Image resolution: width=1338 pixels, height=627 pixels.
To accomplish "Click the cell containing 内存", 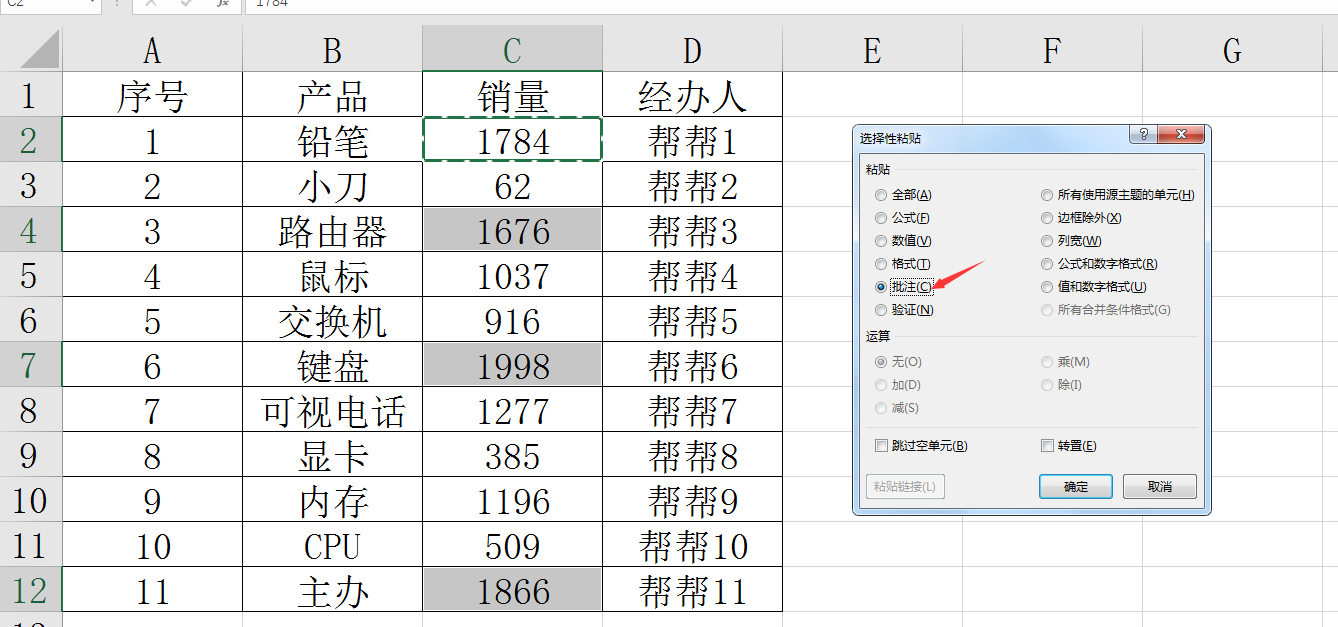I will pyautogui.click(x=332, y=499).
